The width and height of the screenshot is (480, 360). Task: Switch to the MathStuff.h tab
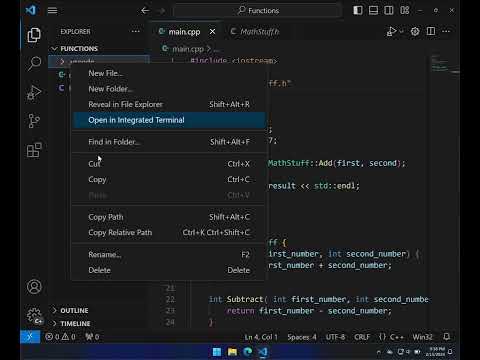tap(255, 32)
